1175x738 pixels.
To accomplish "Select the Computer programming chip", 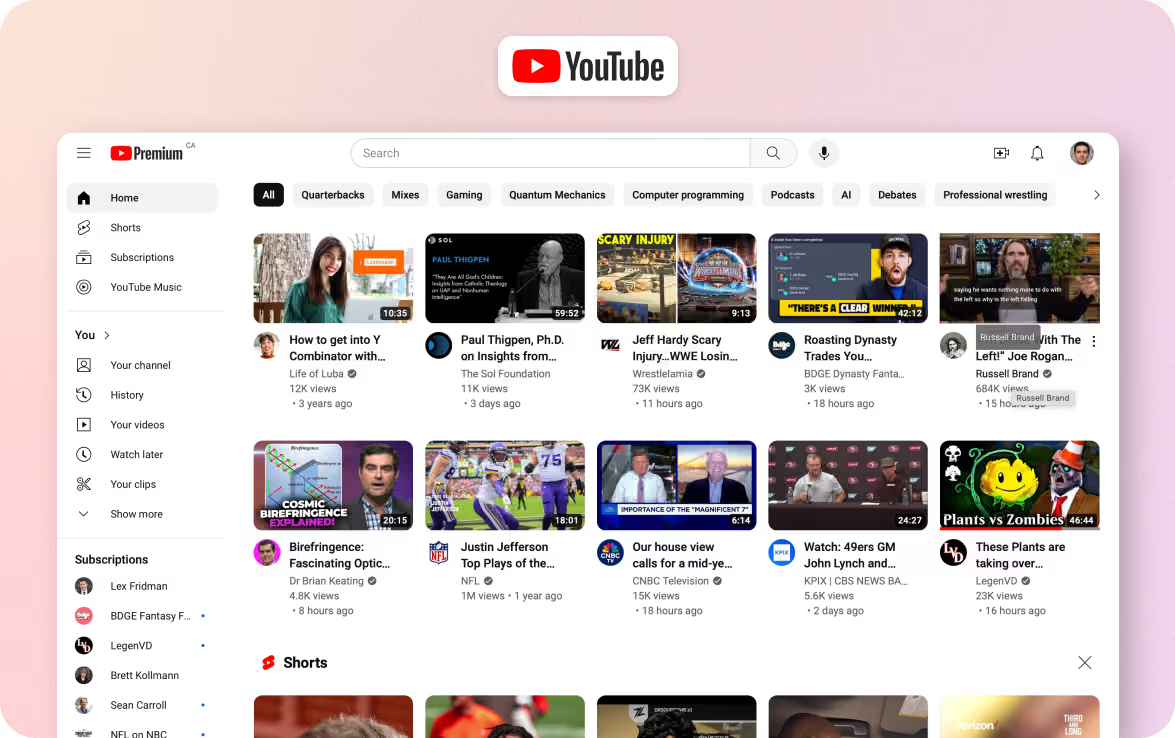I will coord(688,195).
